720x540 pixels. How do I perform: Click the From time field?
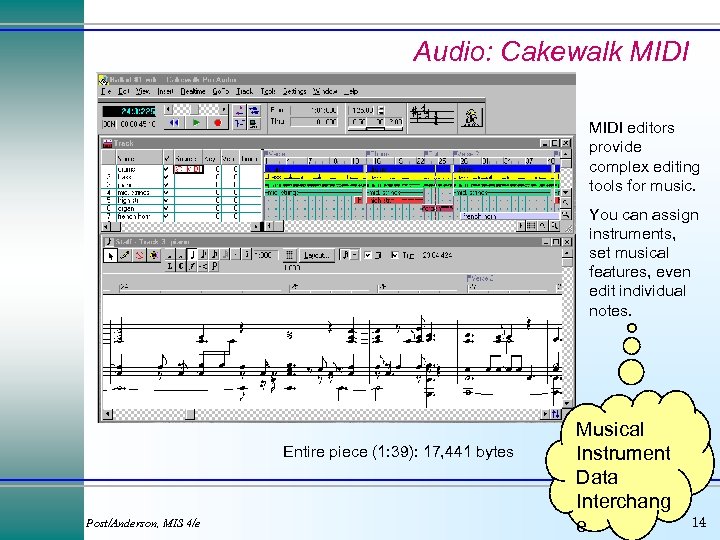tap(315, 111)
